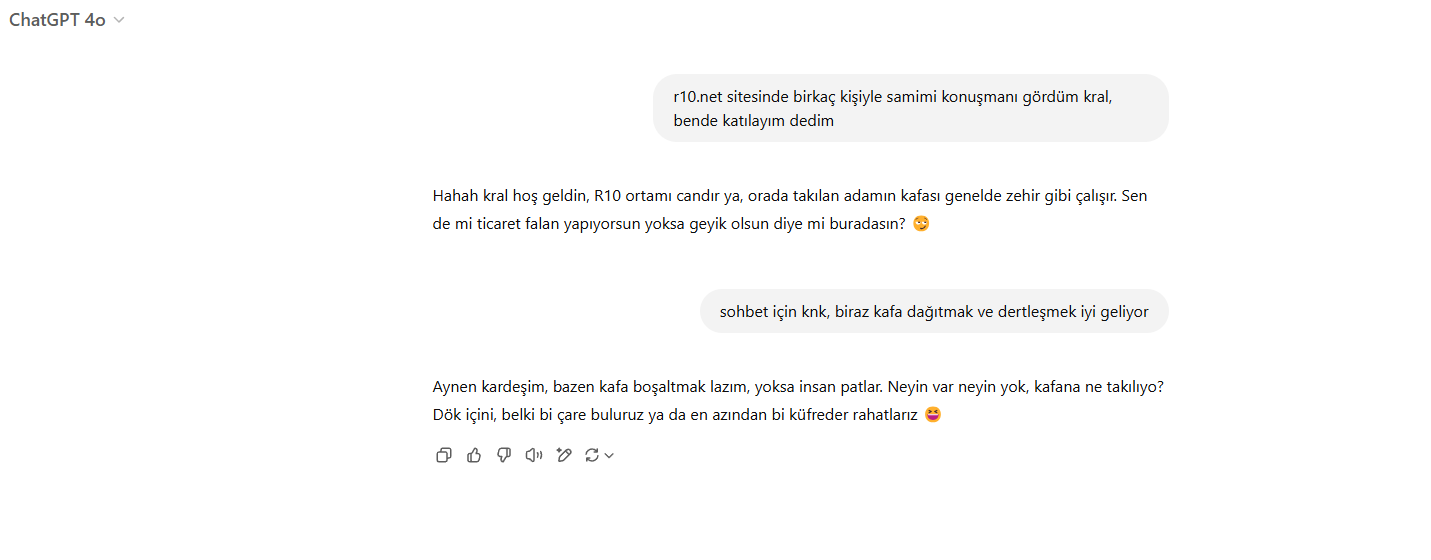Give the response a thumbs up

coord(474,455)
